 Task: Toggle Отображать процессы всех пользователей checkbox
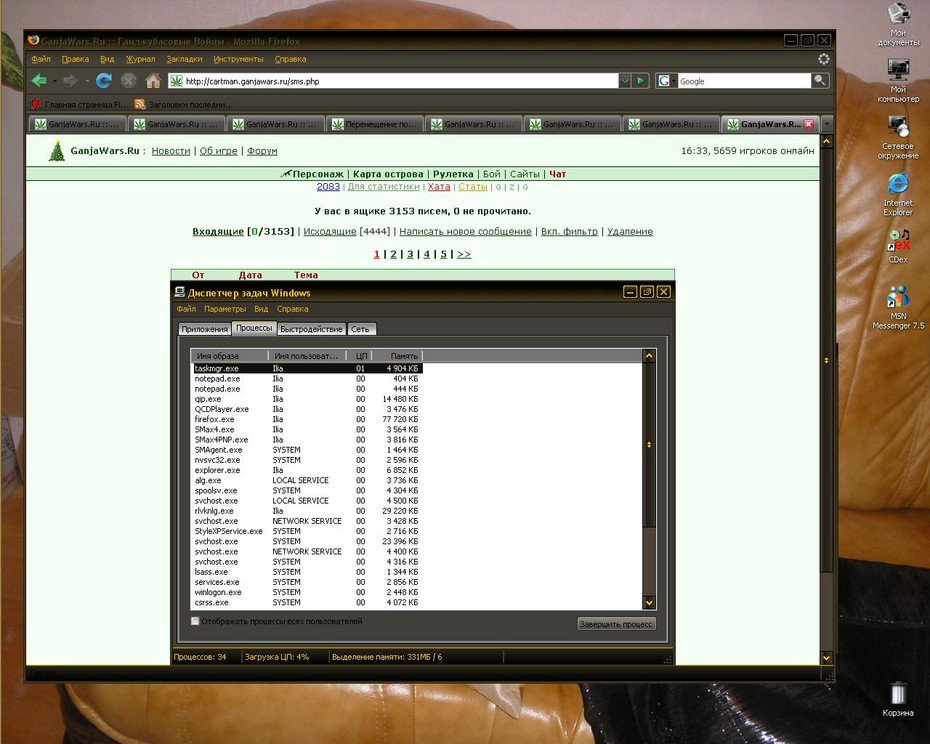(195, 621)
